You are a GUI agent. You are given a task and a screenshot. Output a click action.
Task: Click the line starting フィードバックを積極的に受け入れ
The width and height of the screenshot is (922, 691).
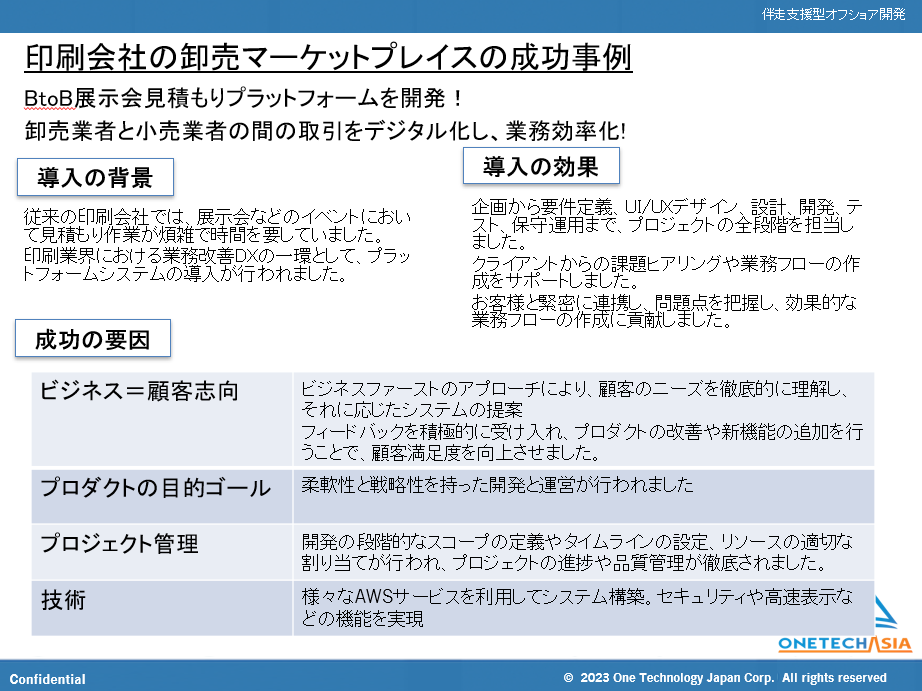pos(582,442)
